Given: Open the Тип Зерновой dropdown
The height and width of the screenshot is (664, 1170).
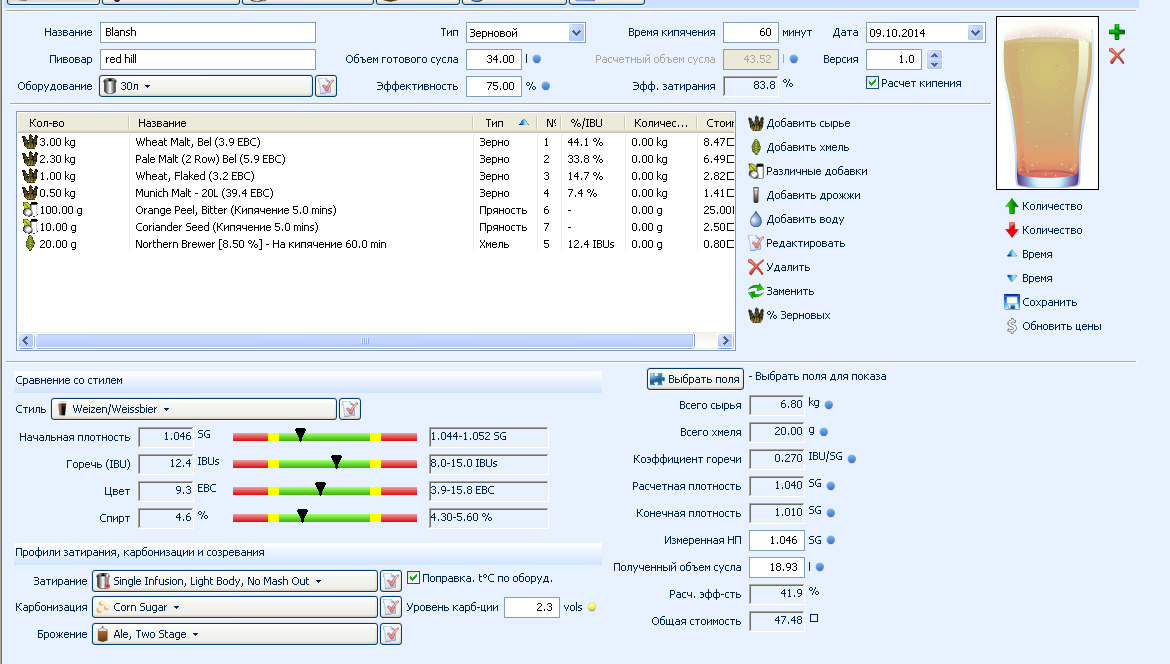Looking at the screenshot, I should (576, 33).
